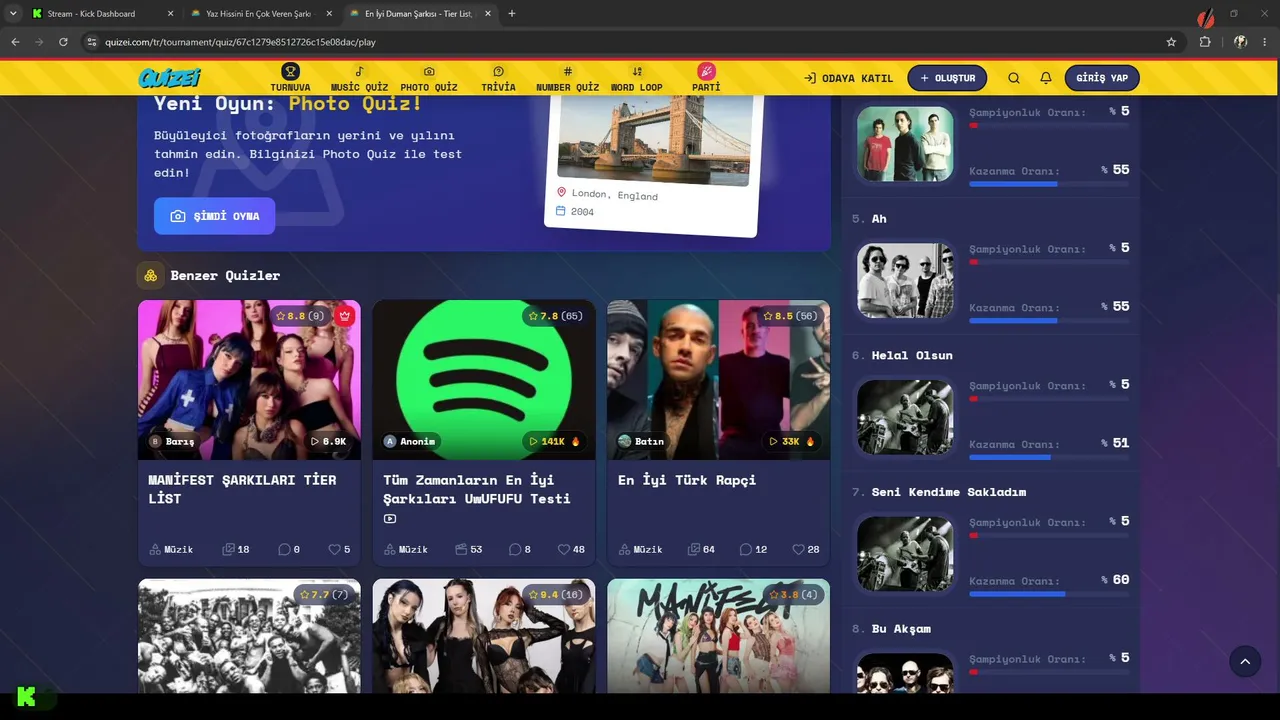Screen dimensions: 1280x720
Task: Click the Odaya Katıl link
Action: pos(849,78)
